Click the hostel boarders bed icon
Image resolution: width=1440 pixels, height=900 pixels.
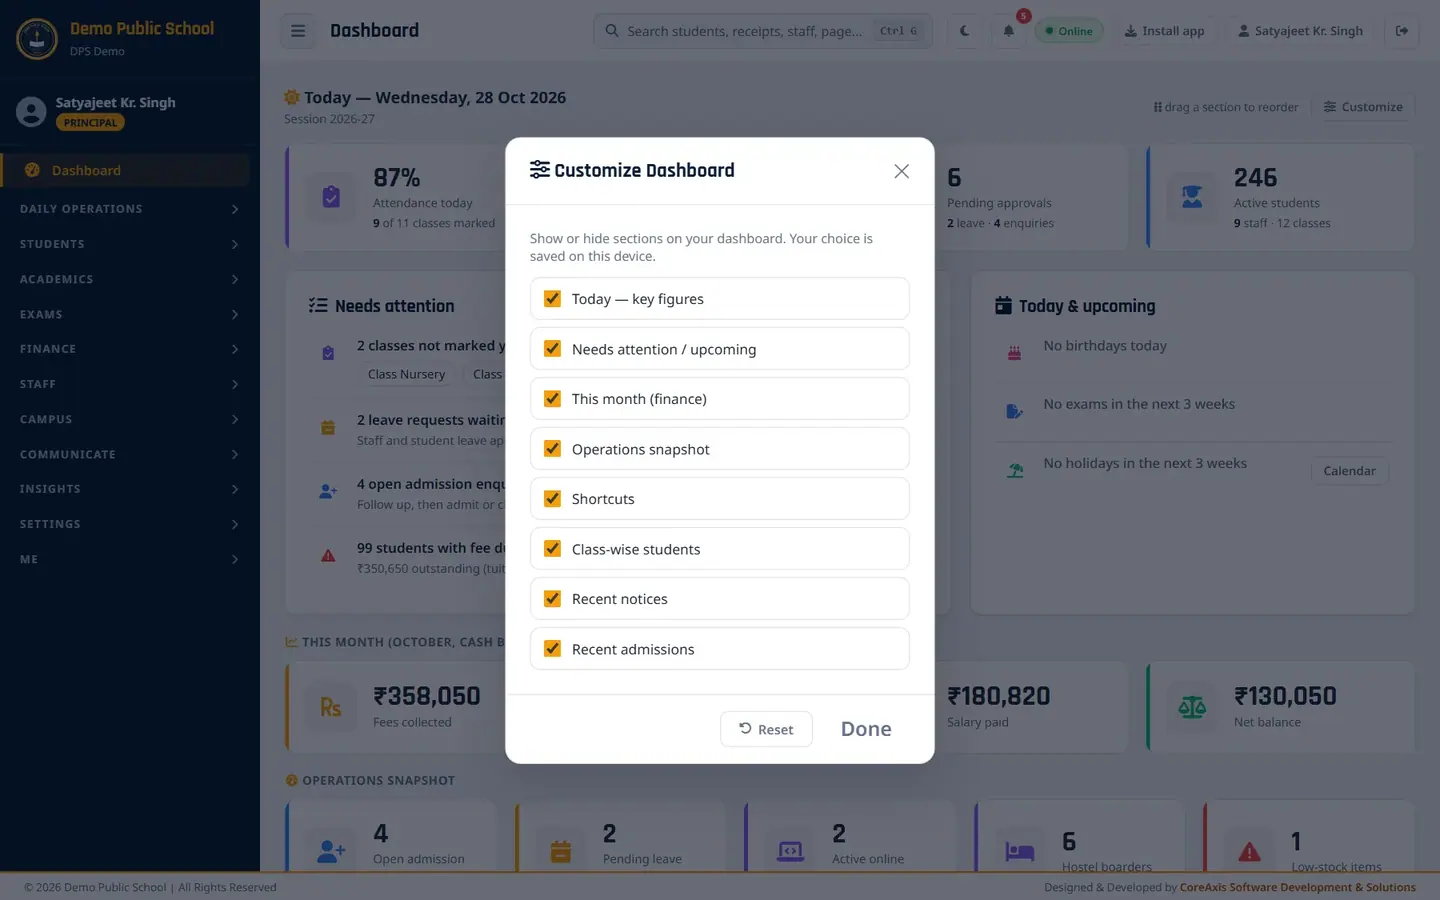point(1020,851)
